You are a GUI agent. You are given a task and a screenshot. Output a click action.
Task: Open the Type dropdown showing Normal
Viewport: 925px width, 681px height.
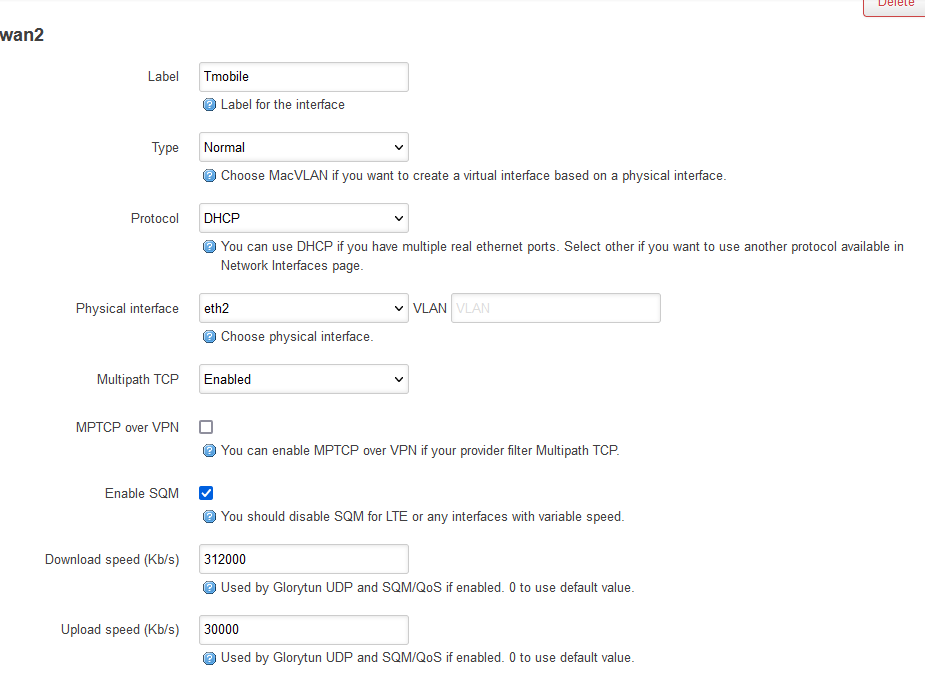pyautogui.click(x=303, y=146)
